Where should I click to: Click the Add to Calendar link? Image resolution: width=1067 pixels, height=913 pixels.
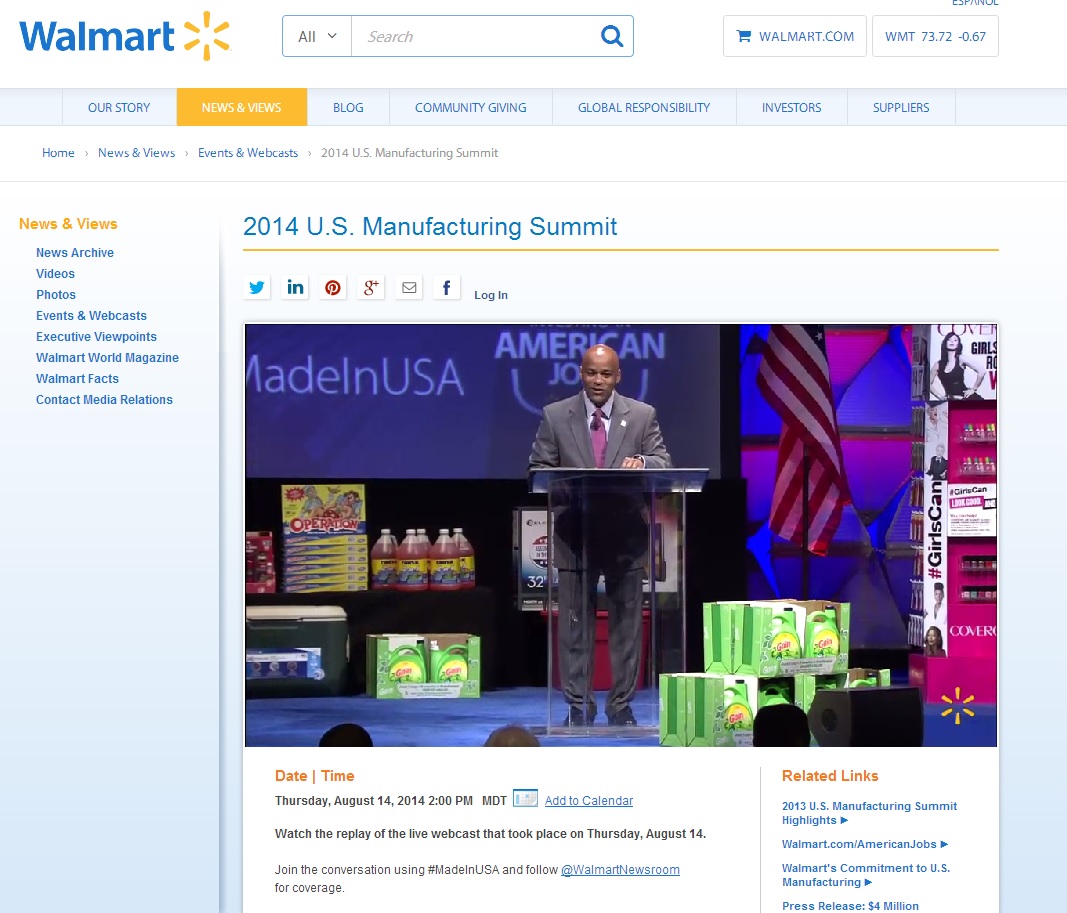589,801
